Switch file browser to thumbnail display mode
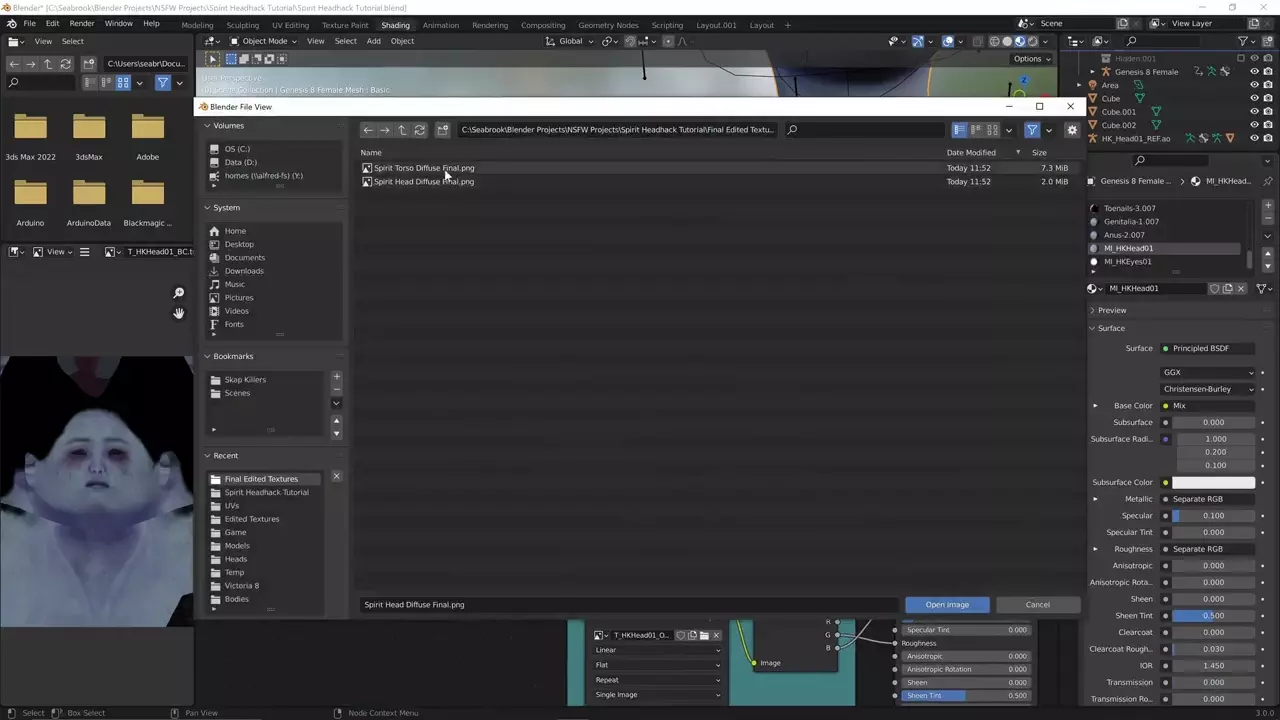This screenshot has height=720, width=1280. coord(992,130)
